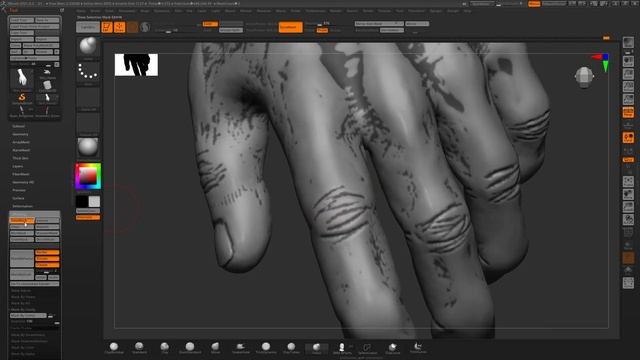Click the Xpose icon at right shelf bottom
The height and width of the screenshot is (360, 640).
tap(628, 282)
